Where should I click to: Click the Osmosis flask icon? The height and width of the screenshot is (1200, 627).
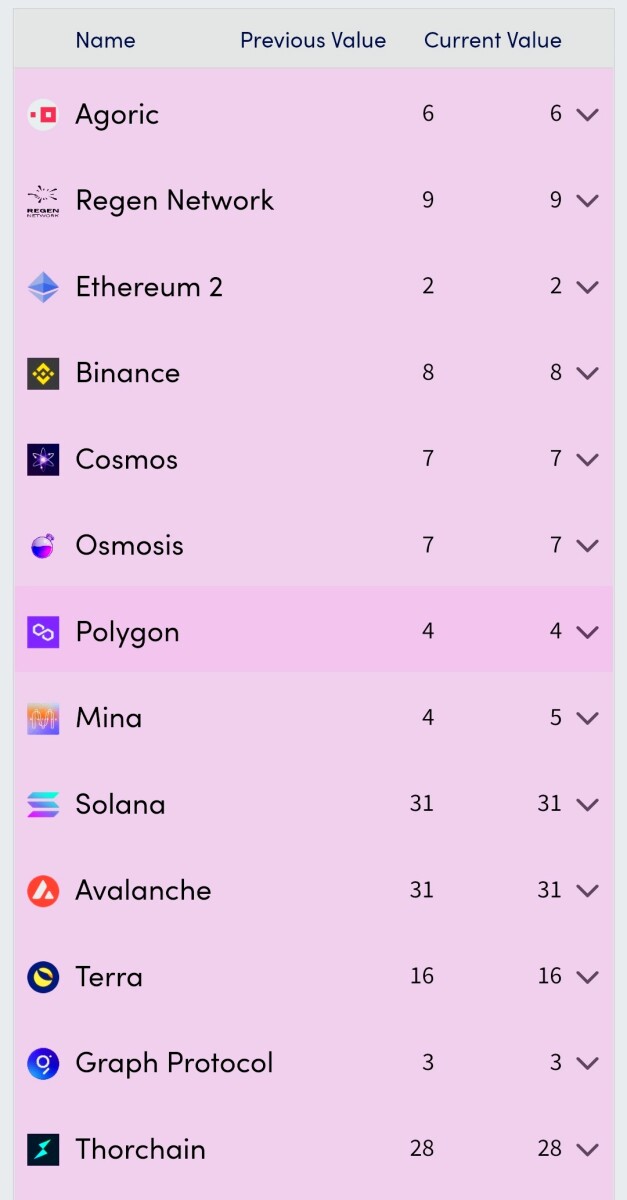(x=43, y=546)
